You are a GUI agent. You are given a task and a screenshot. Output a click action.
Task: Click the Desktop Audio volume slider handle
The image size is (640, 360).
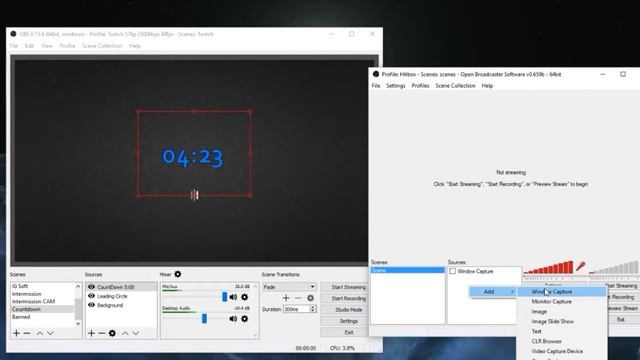click(204, 318)
